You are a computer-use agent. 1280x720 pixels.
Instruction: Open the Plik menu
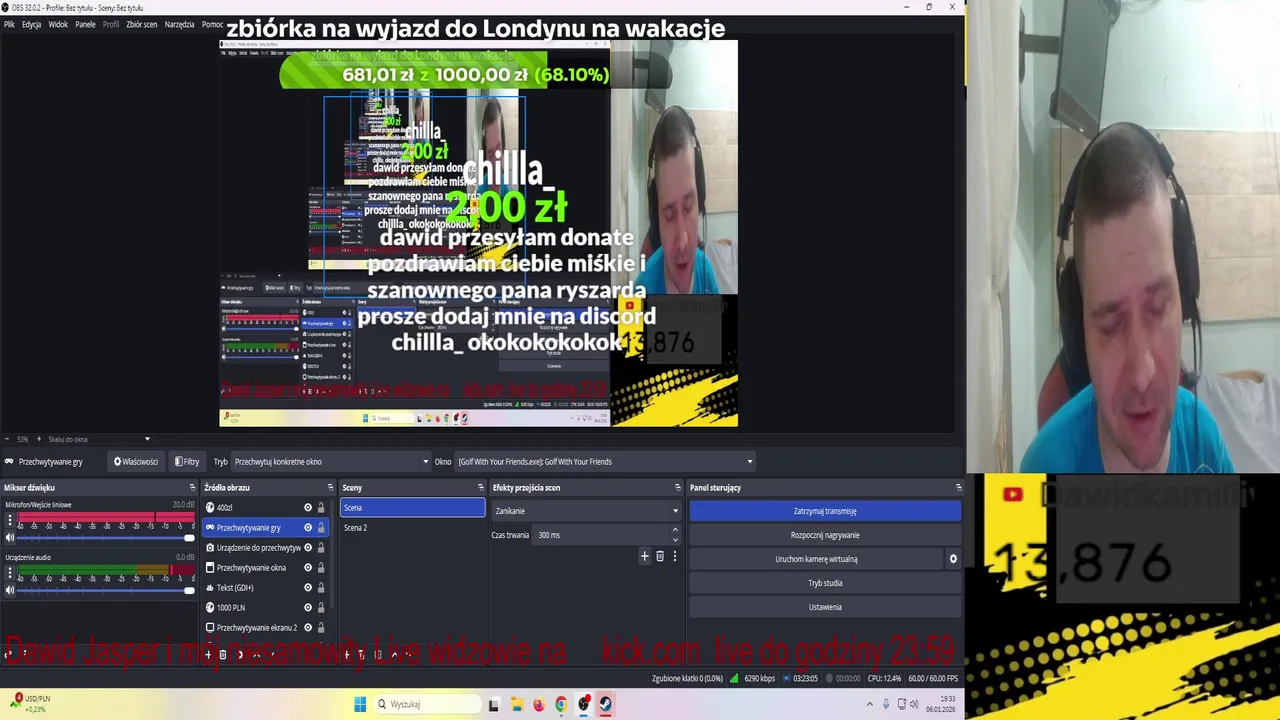[x=9, y=24]
